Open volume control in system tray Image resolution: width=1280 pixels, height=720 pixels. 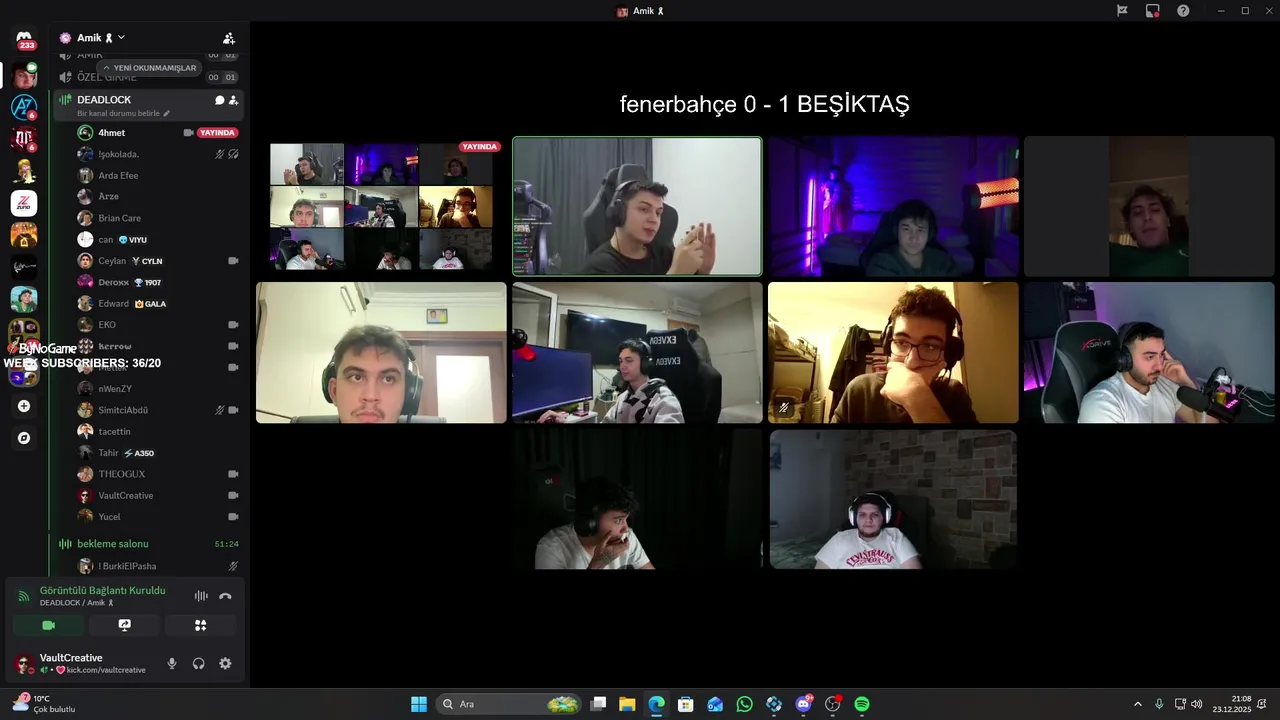1197,704
